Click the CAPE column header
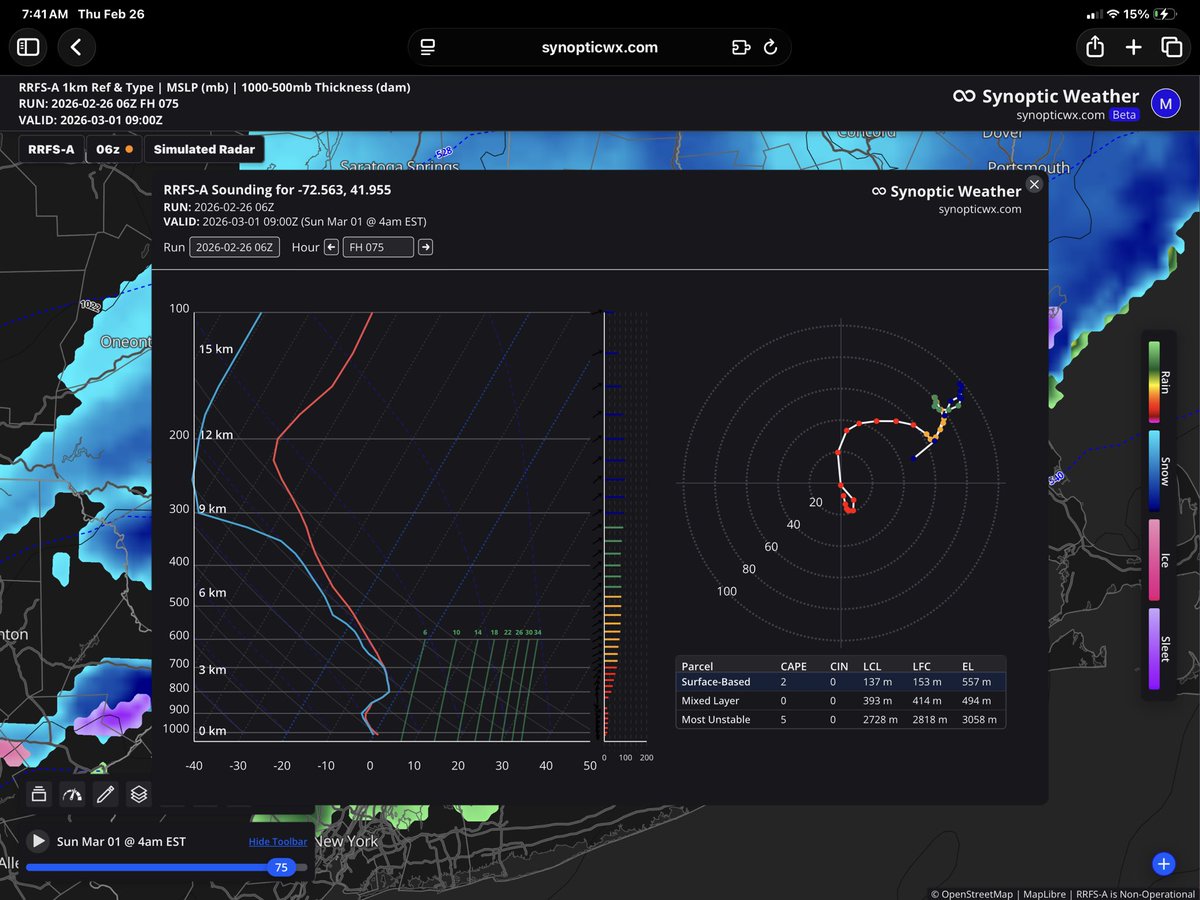This screenshot has width=1200, height=900. click(793, 666)
